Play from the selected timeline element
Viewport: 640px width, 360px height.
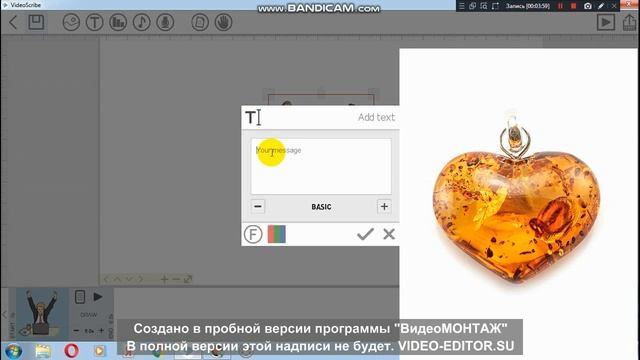pos(98,297)
